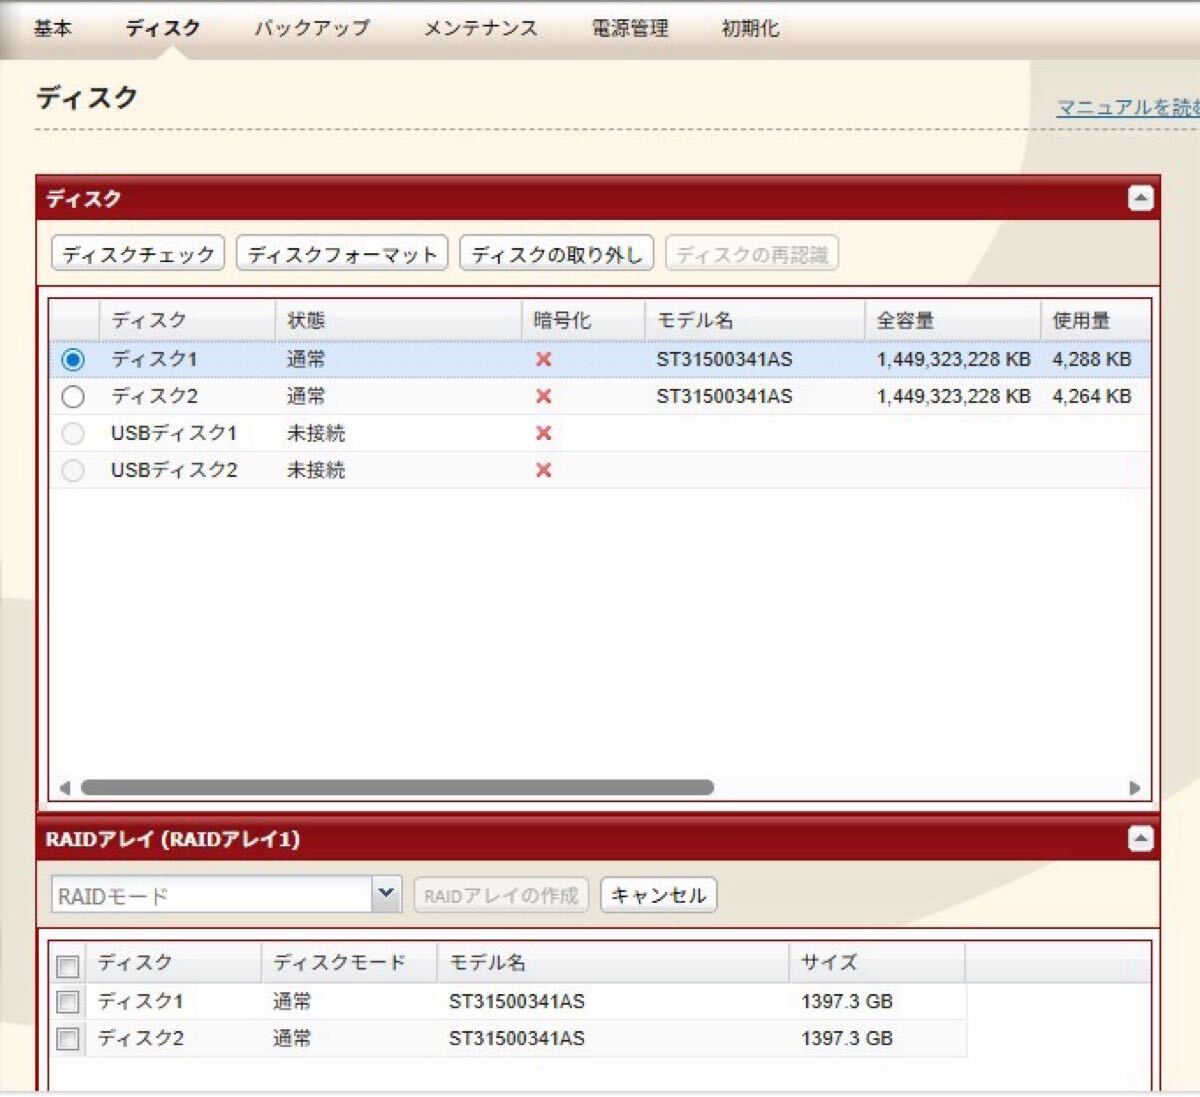This screenshot has width=1200, height=1097.
Task: Switch to the 基本 tab
Action: click(x=52, y=28)
